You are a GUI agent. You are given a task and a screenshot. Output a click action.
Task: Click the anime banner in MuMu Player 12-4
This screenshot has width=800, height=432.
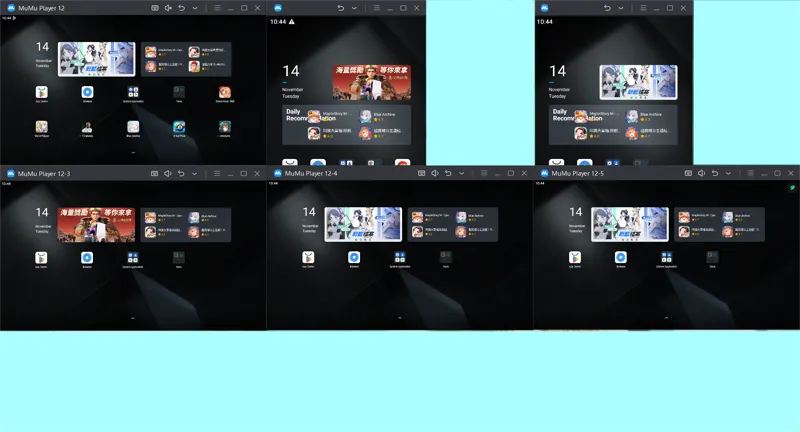[363, 224]
